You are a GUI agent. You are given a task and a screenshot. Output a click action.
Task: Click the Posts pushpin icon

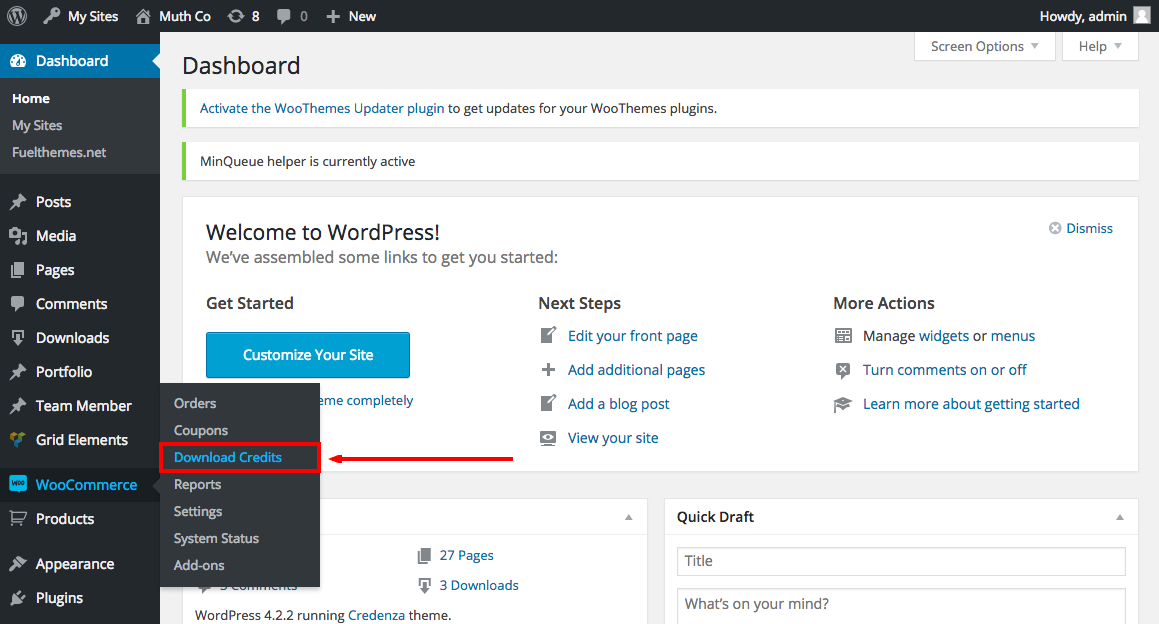(x=18, y=202)
